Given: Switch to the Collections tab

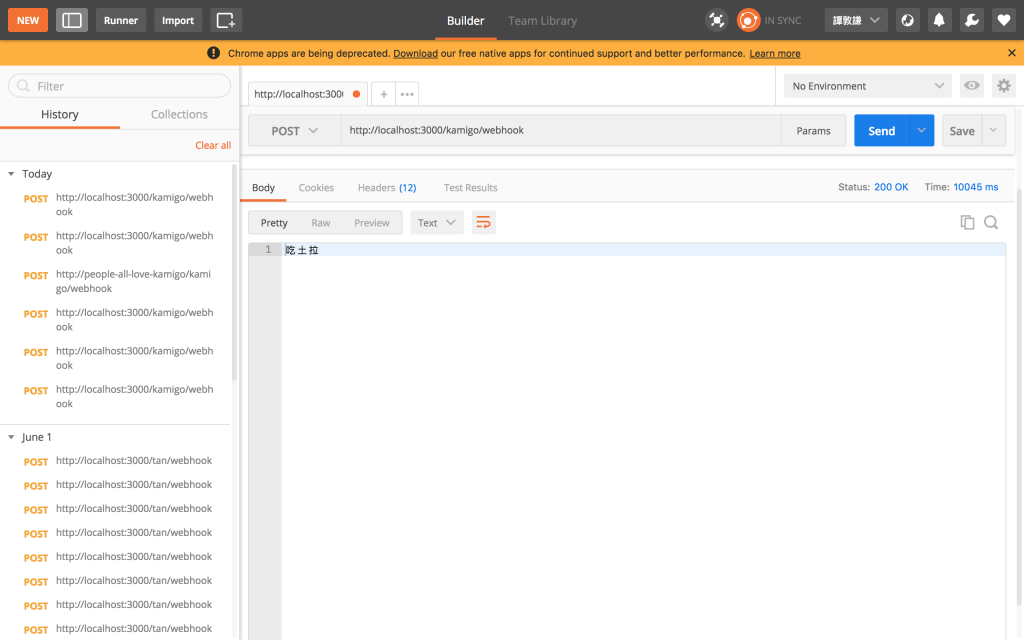Looking at the screenshot, I should pyautogui.click(x=179, y=114).
